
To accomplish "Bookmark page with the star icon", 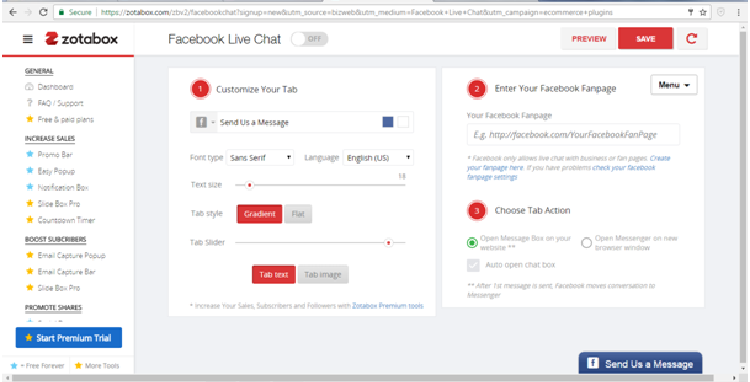I will point(703,12).
